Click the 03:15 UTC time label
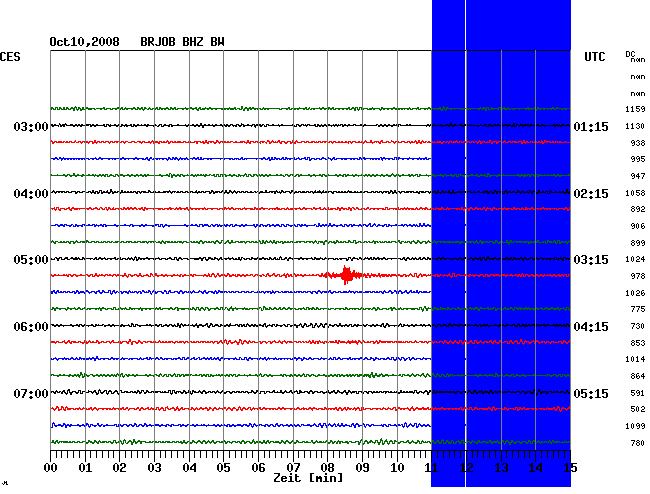 [591, 260]
